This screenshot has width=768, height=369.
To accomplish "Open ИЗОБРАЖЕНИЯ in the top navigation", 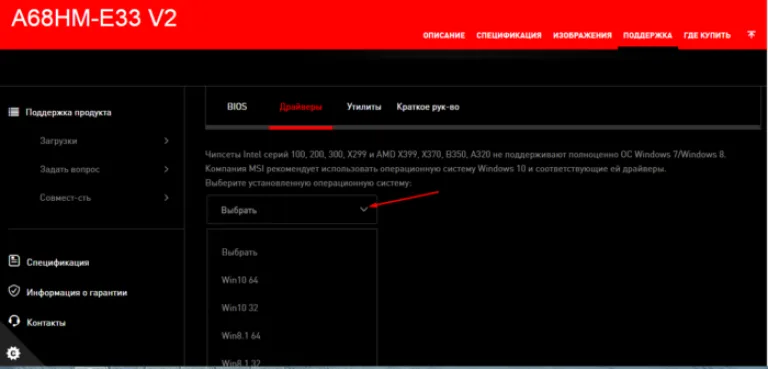I will 582,35.
